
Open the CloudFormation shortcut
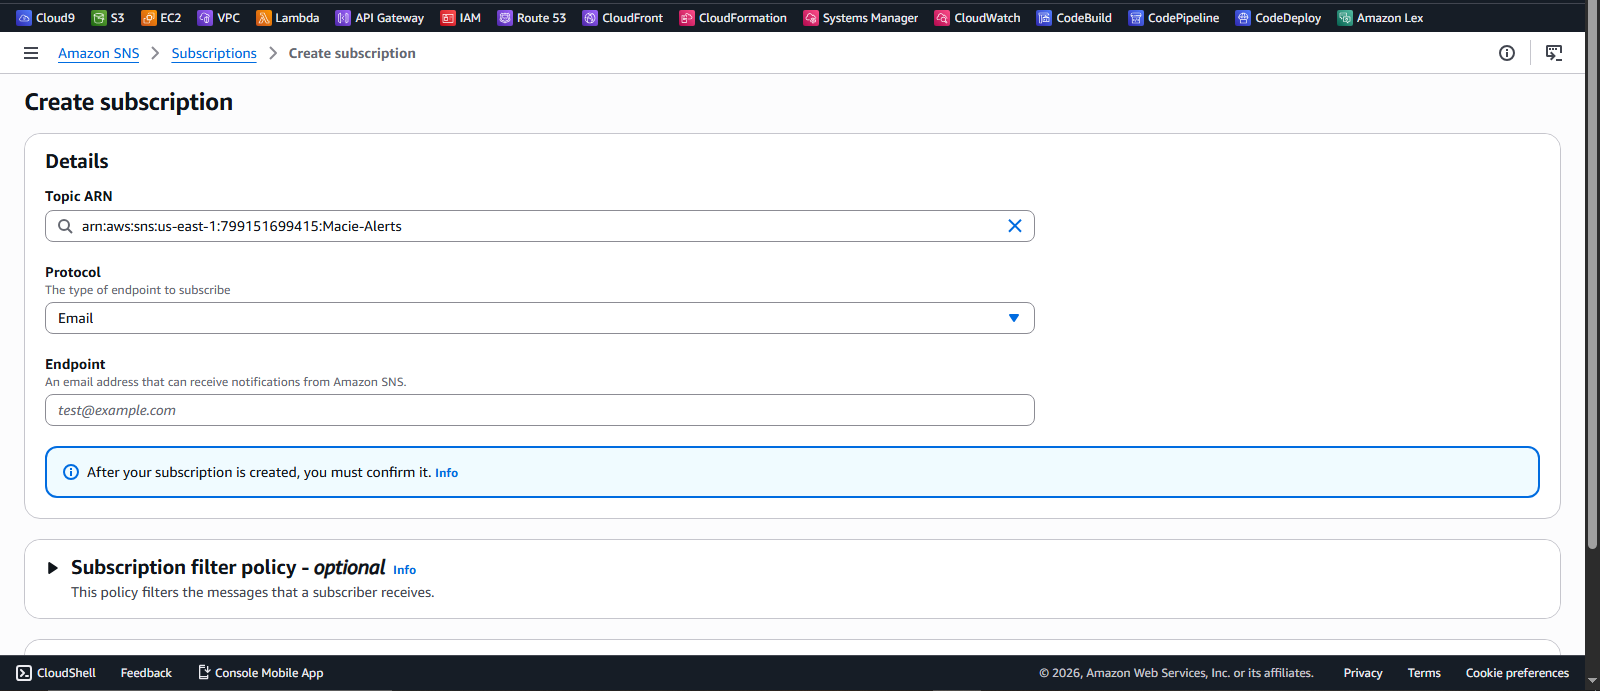pos(733,18)
